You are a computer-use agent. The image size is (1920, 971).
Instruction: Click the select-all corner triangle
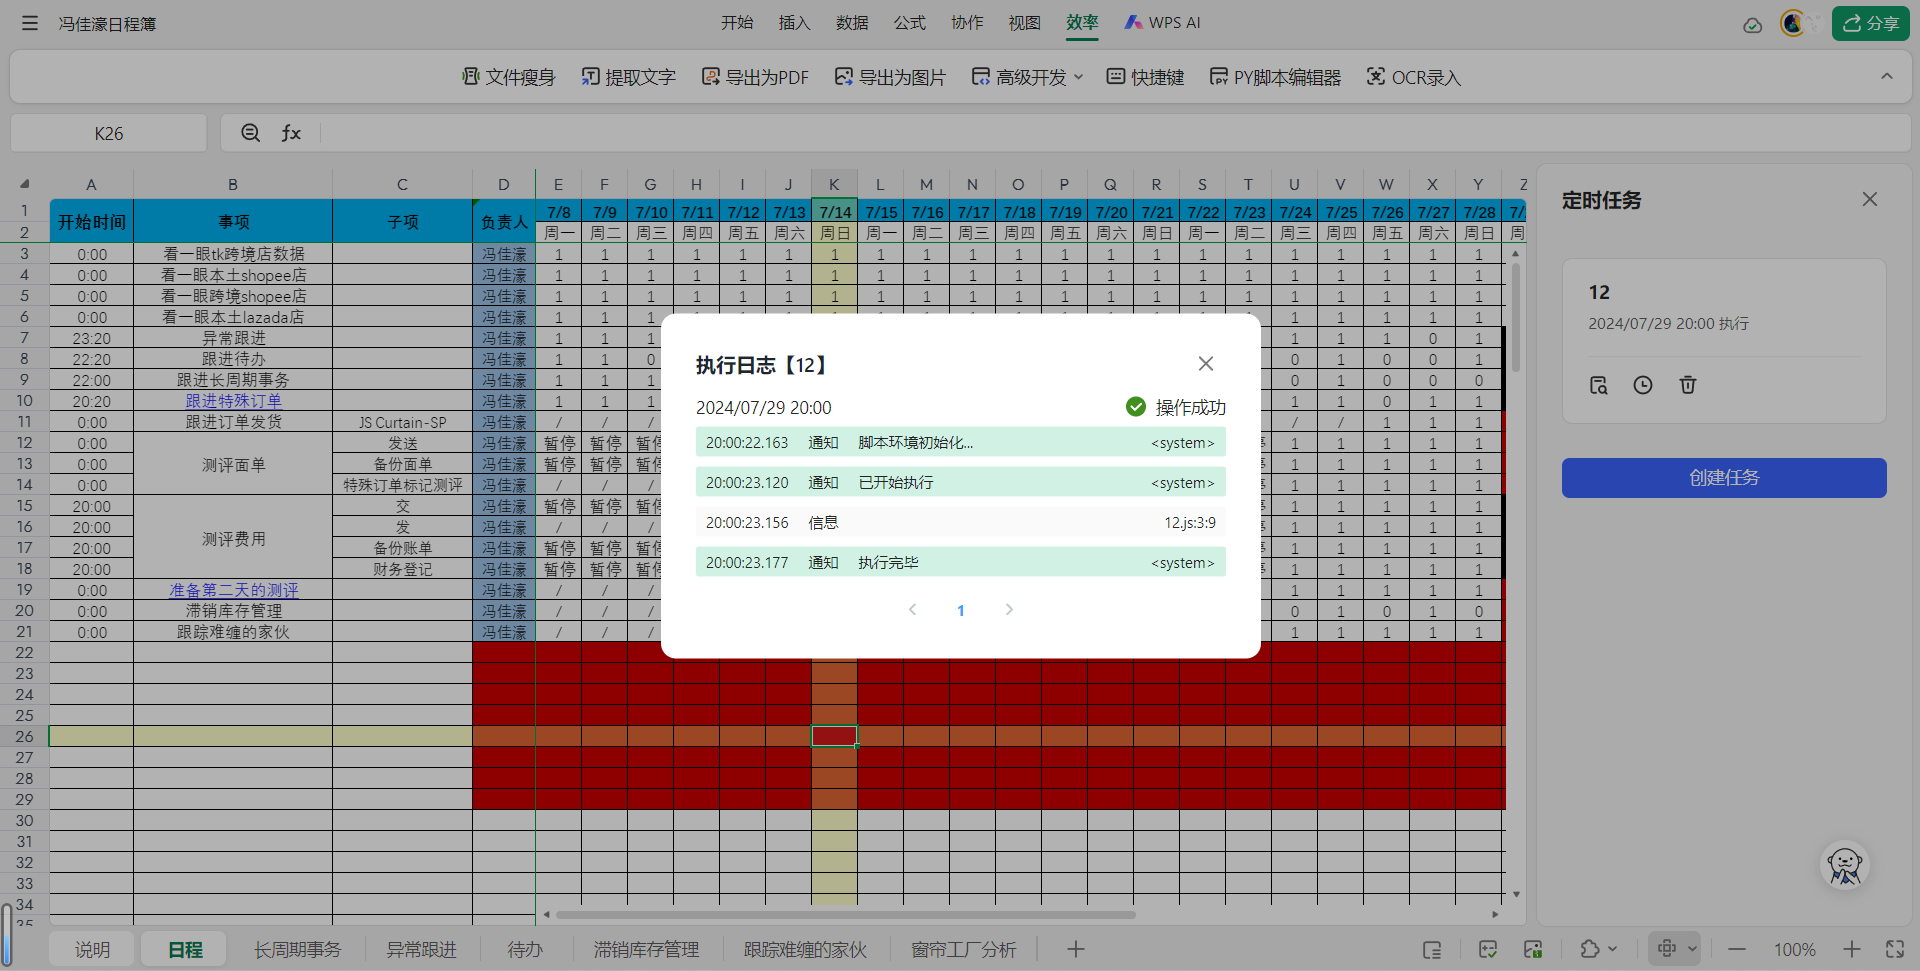[25, 184]
